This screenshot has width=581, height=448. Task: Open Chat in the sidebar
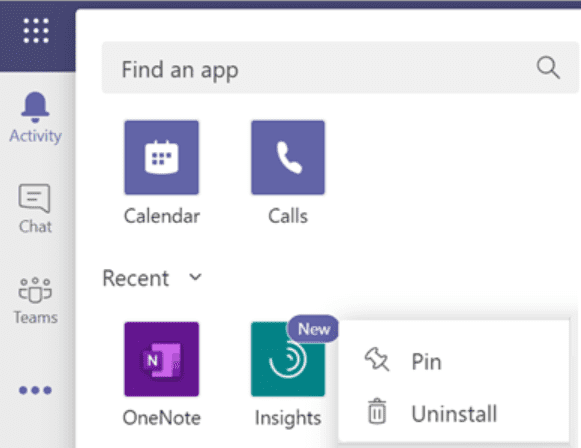tap(35, 209)
